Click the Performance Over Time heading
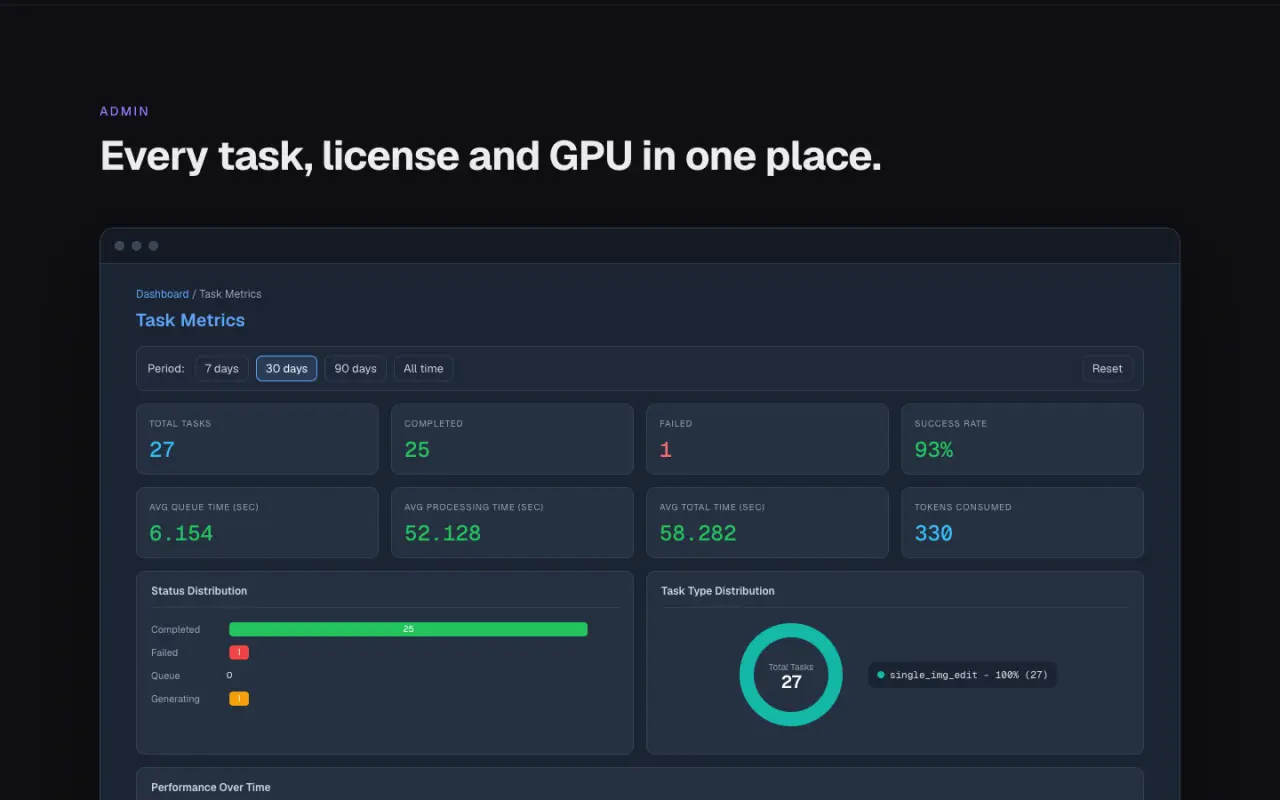1280x800 pixels. [x=211, y=787]
